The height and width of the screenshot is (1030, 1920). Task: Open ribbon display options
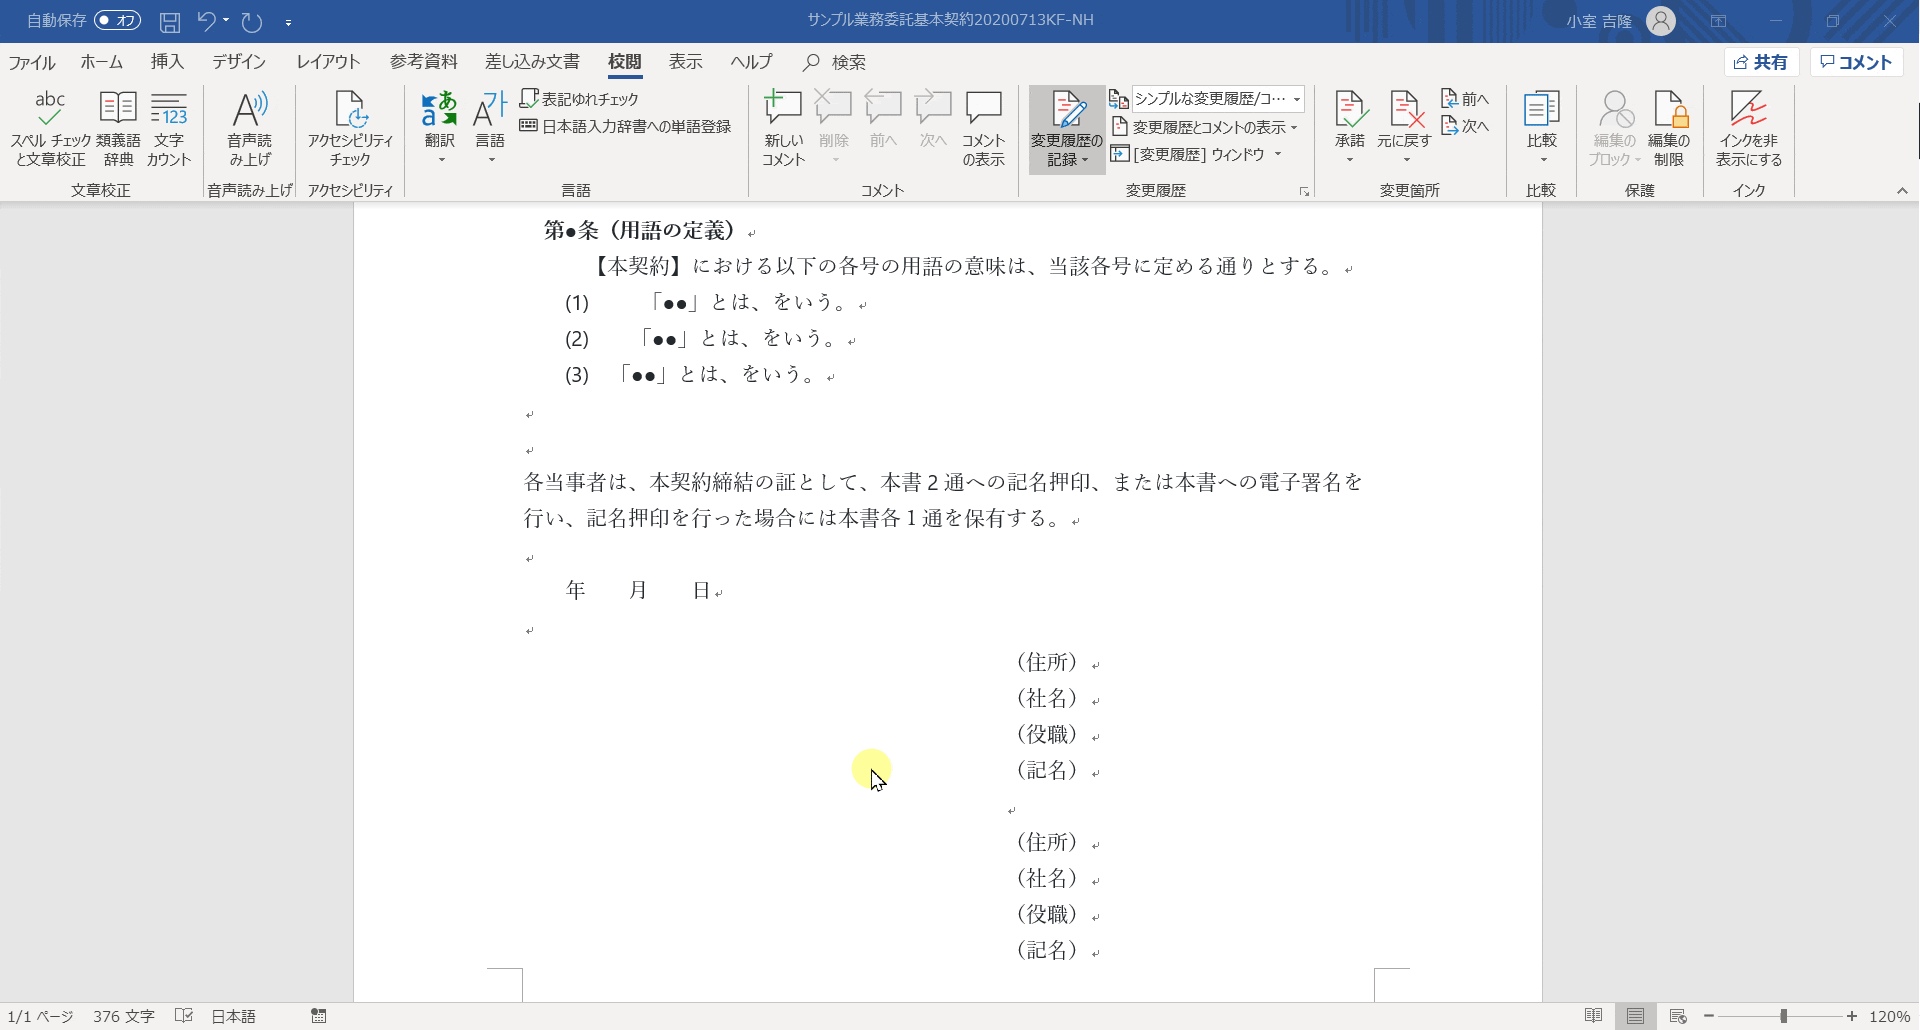pos(1719,21)
